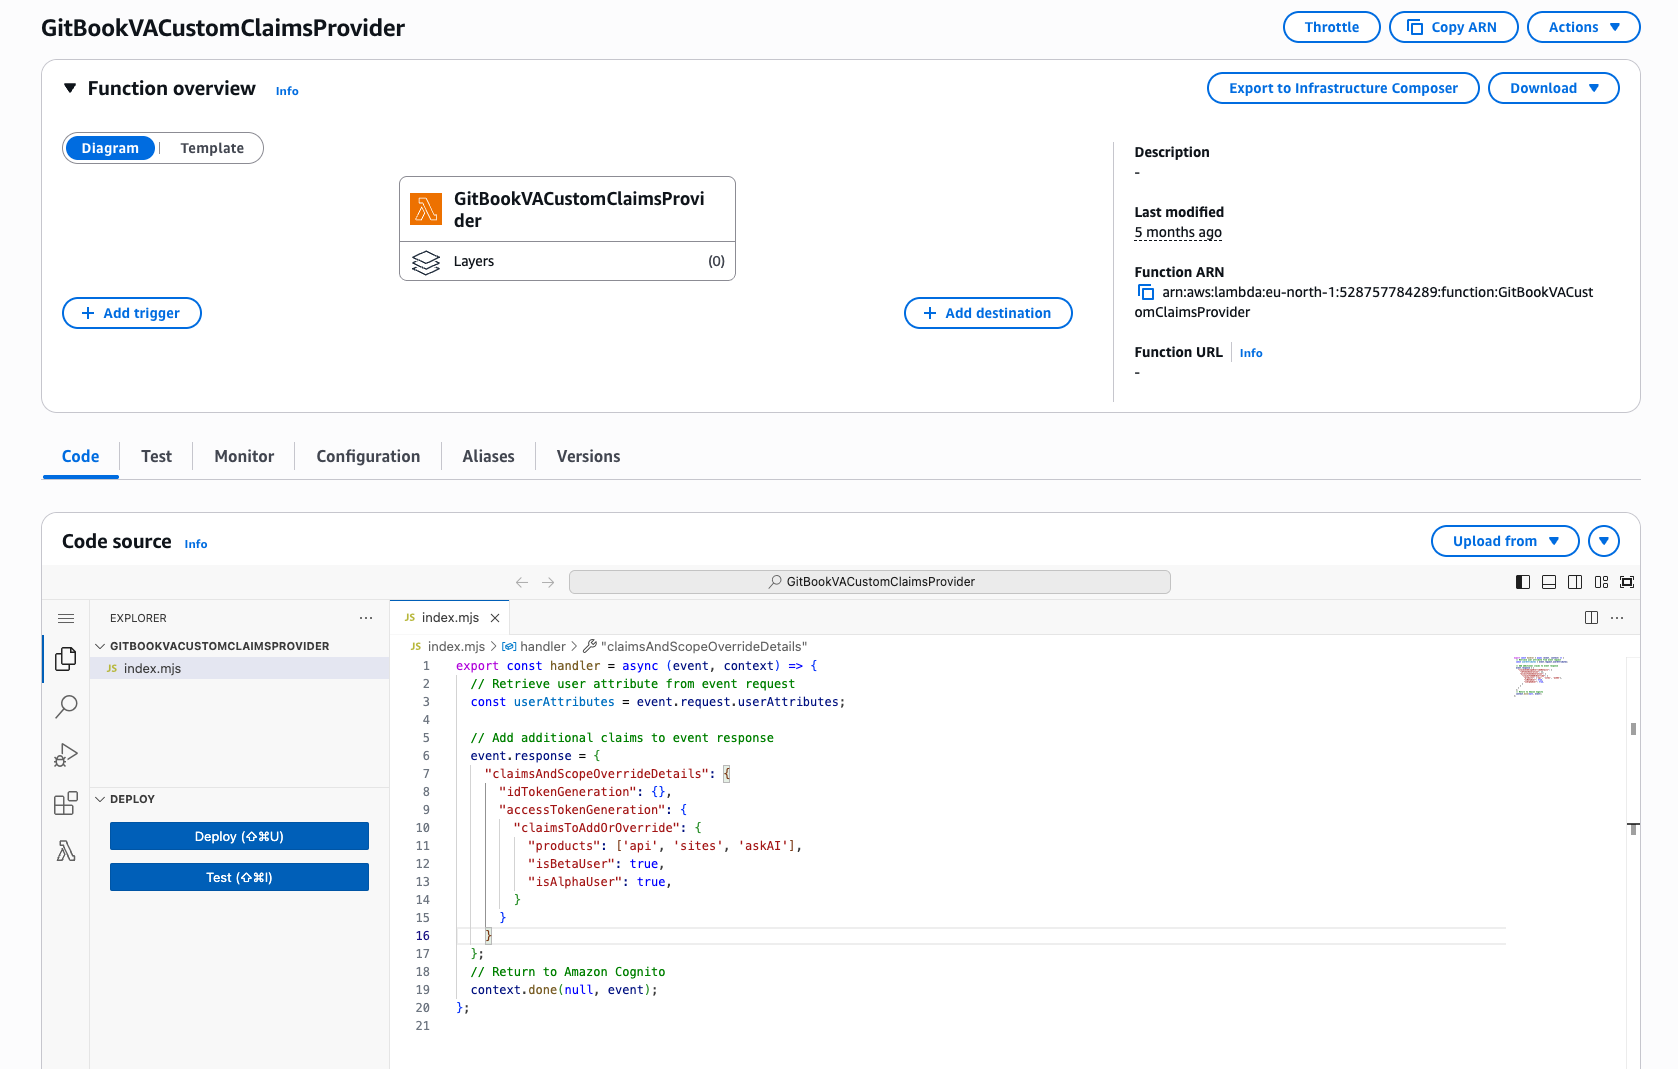Open the Extensions icon in sidebar
Image resolution: width=1678 pixels, height=1069 pixels.
66,803
